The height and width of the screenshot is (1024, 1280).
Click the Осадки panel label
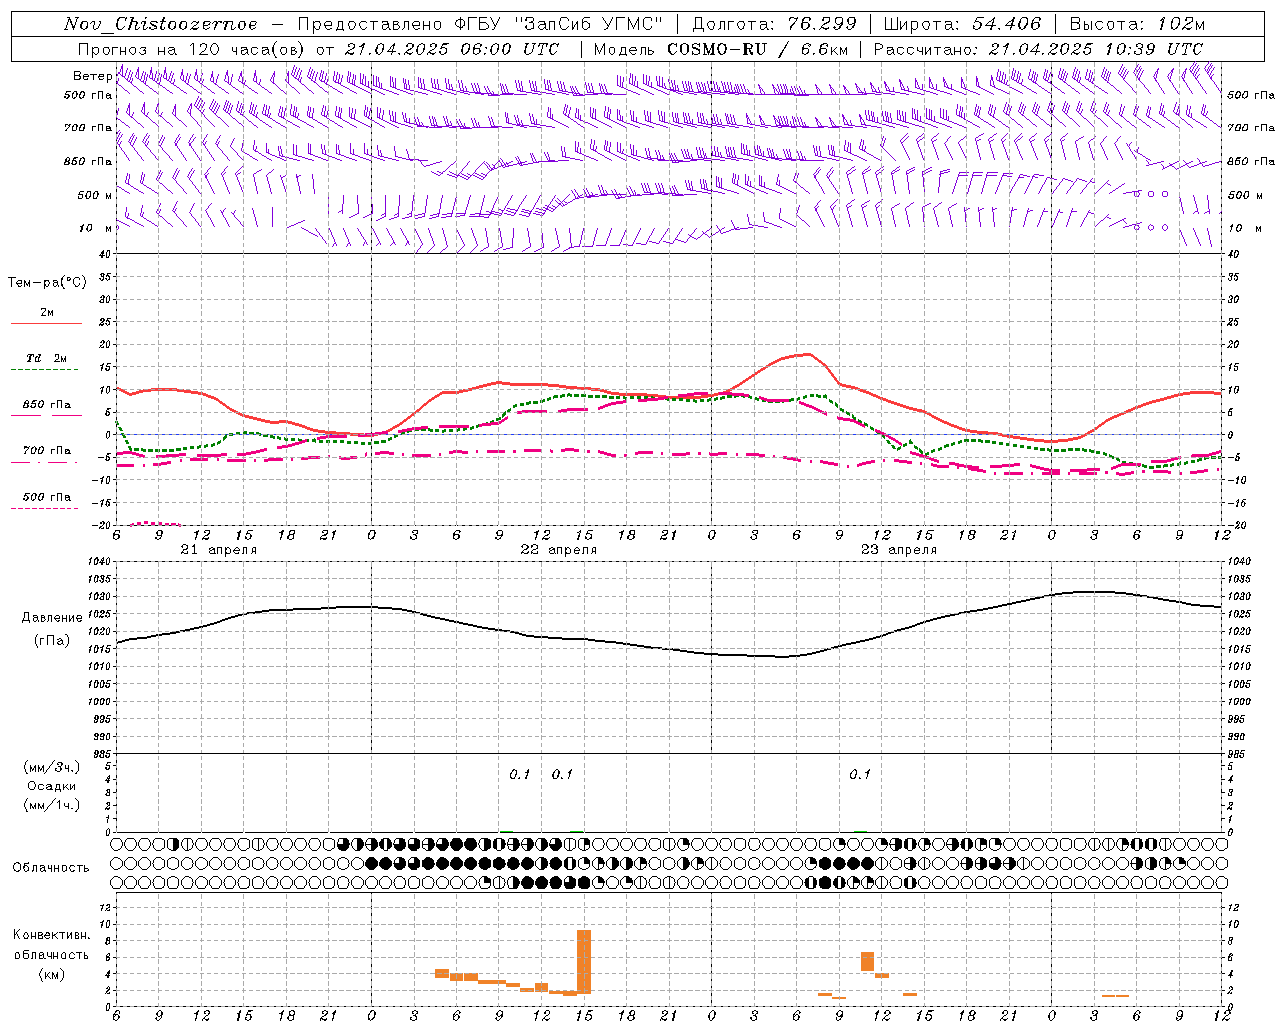51,786
